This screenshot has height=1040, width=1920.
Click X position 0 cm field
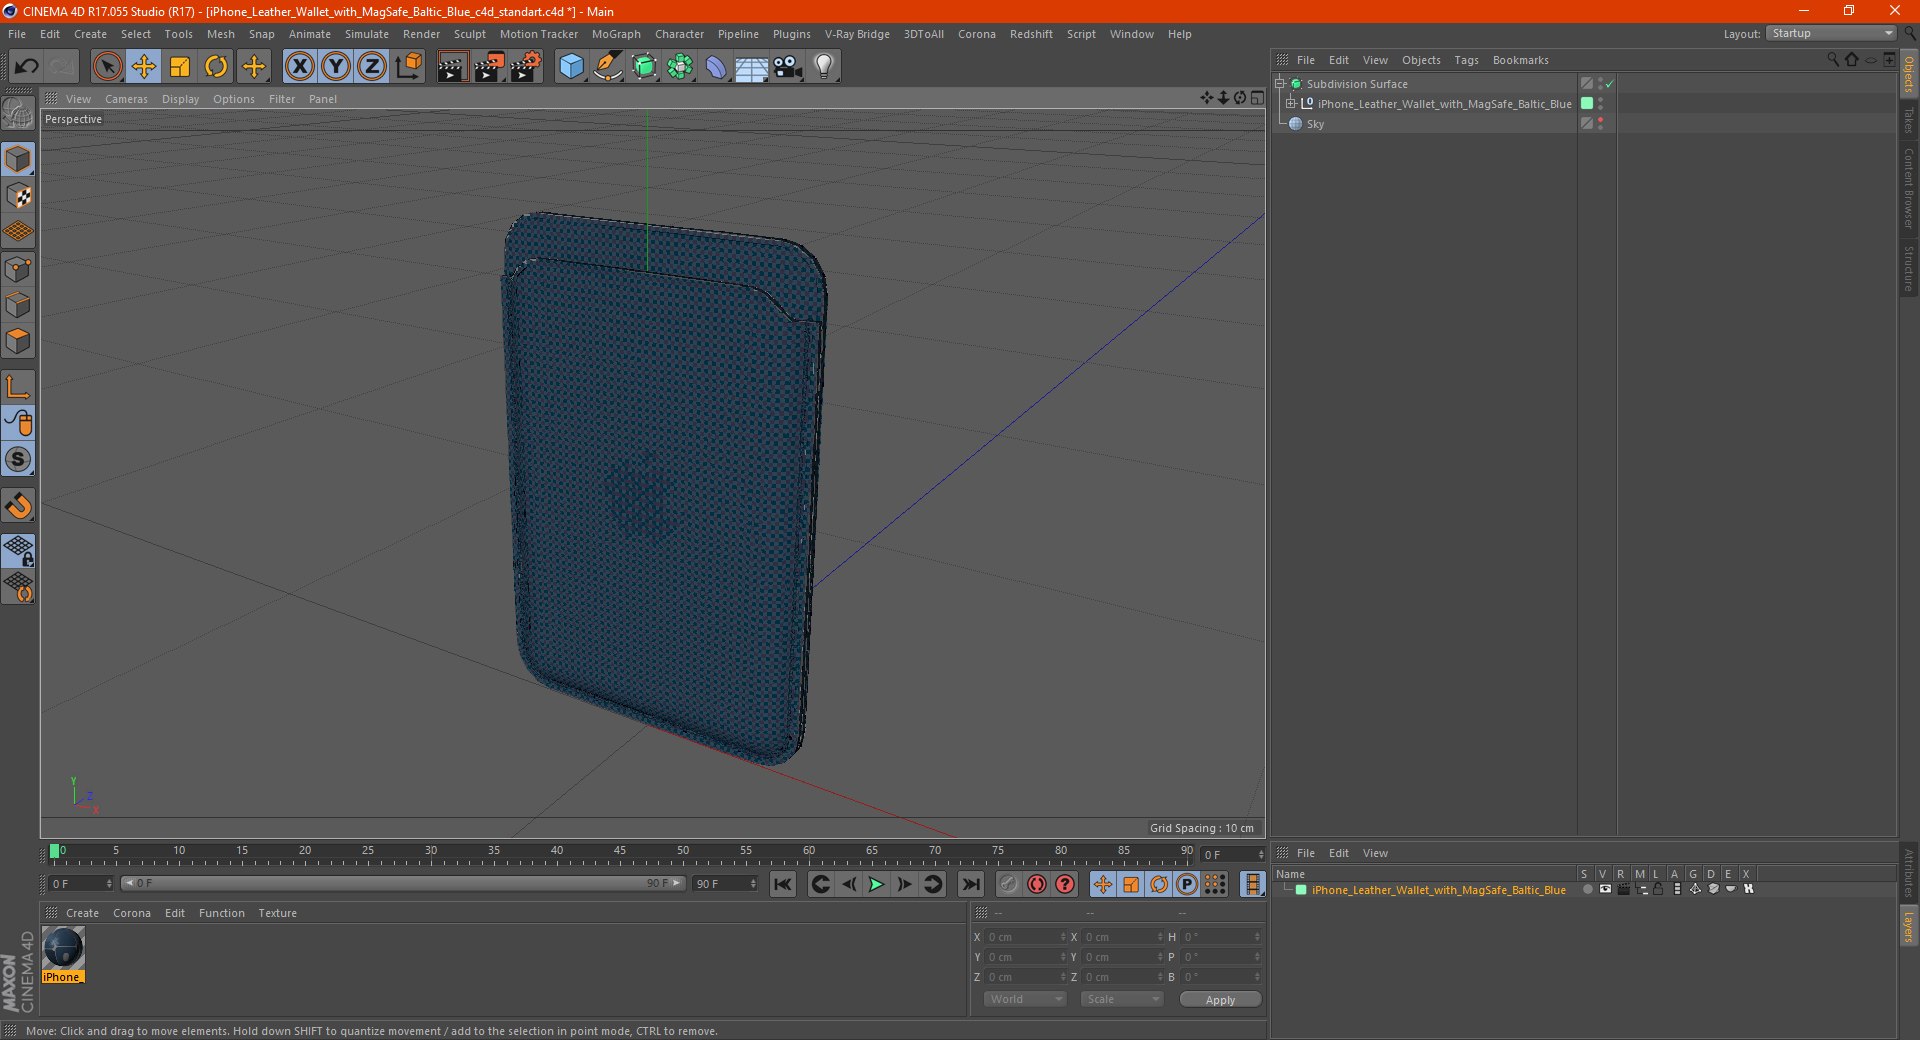coord(1026,937)
